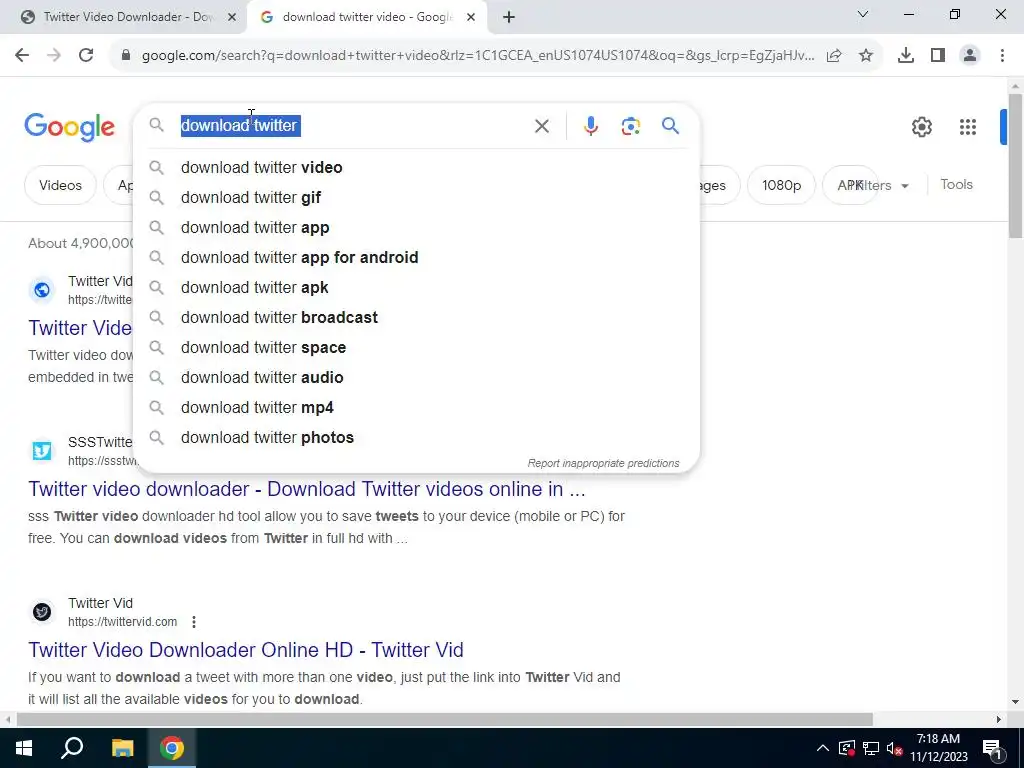The width and height of the screenshot is (1024, 768).
Task: Open SSSTwitter video downloader result link
Action: pyautogui.click(x=306, y=489)
